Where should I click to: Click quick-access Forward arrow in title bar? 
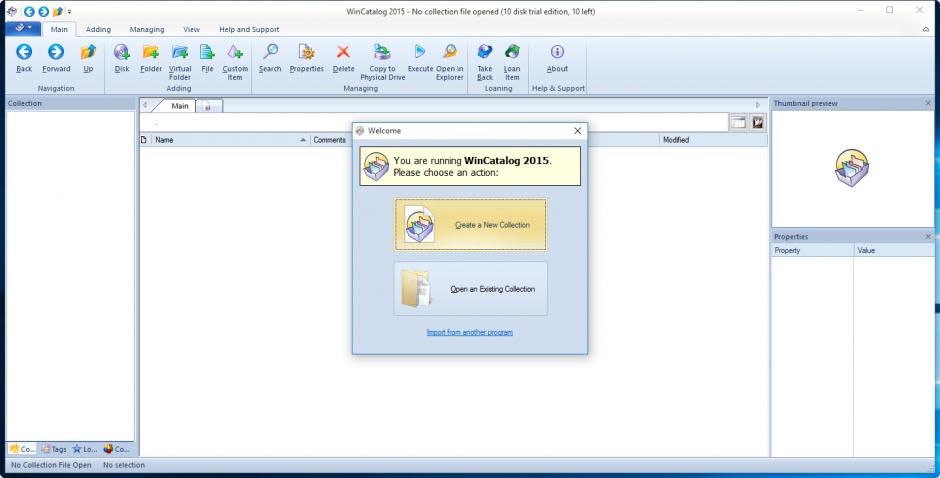click(x=44, y=11)
